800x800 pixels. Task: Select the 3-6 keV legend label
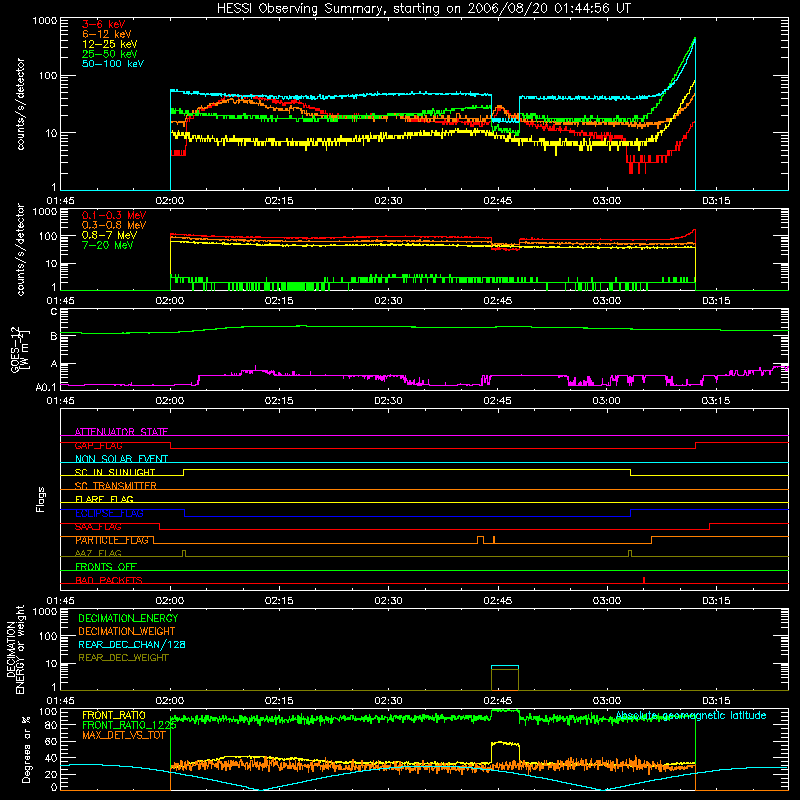103,24
